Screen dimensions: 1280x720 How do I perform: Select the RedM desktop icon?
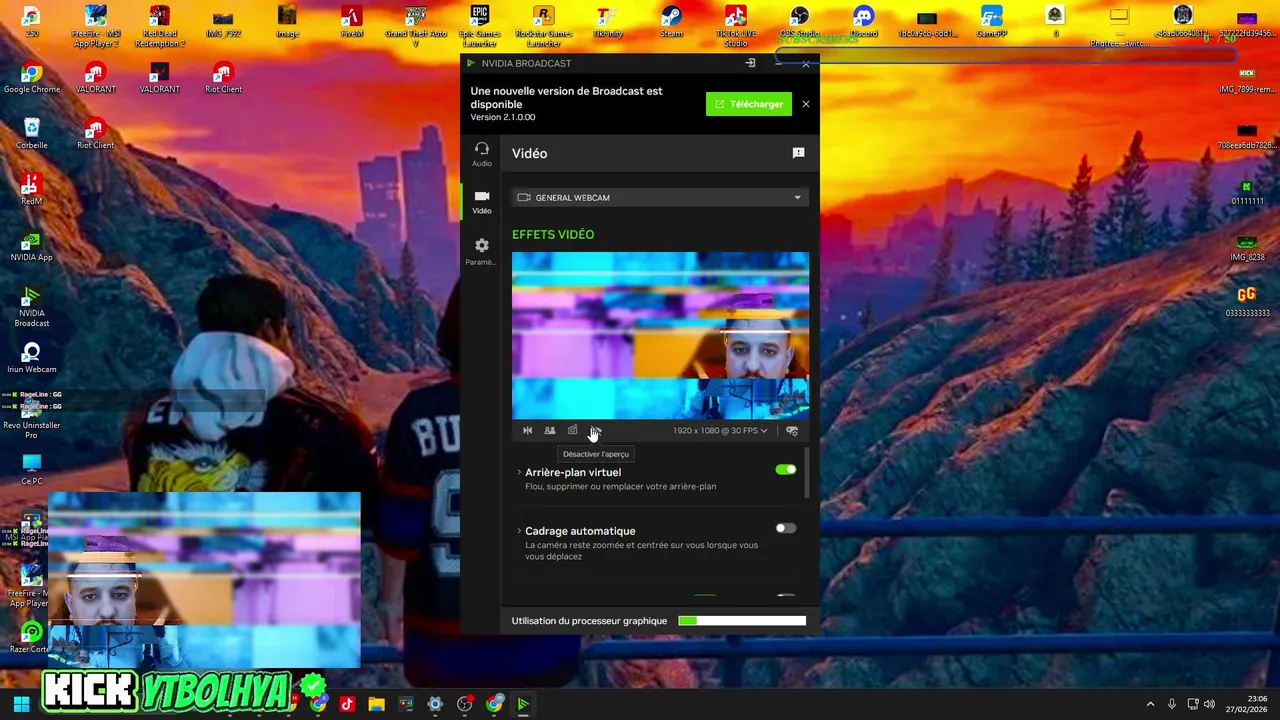click(x=32, y=190)
